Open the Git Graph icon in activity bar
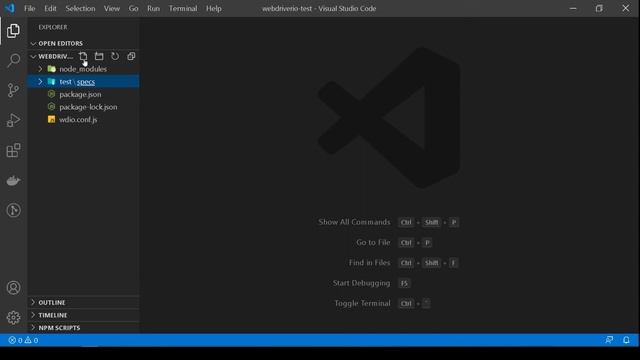The width and height of the screenshot is (640, 360). point(13,210)
